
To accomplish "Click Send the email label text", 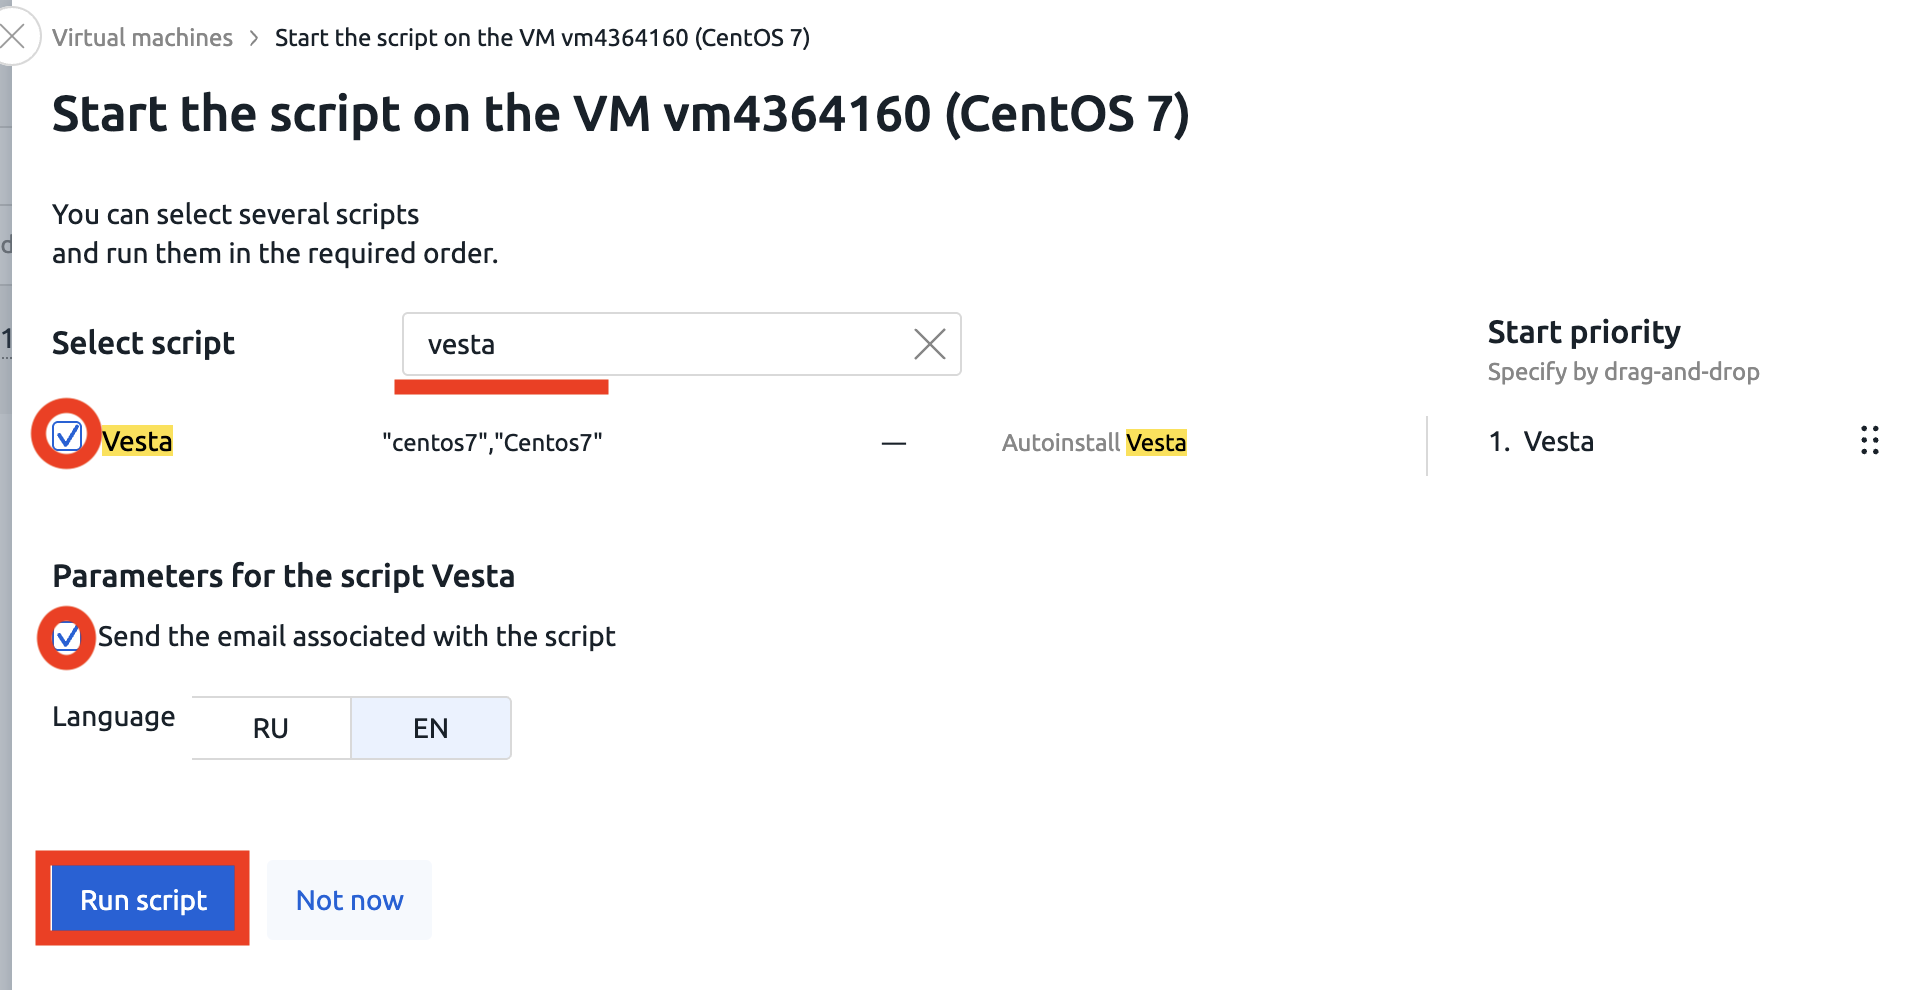I will tap(356, 636).
